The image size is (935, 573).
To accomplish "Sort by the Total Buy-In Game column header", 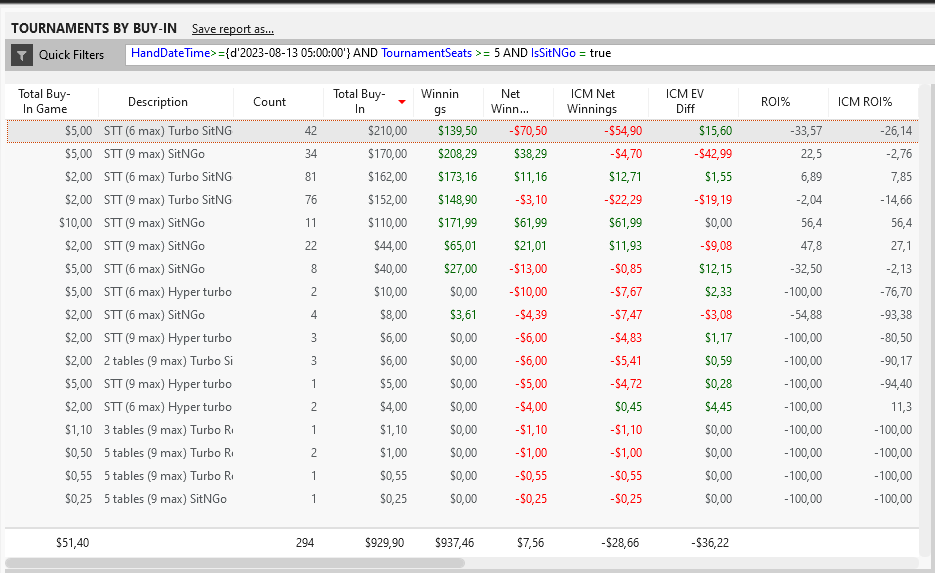I will tap(52, 101).
